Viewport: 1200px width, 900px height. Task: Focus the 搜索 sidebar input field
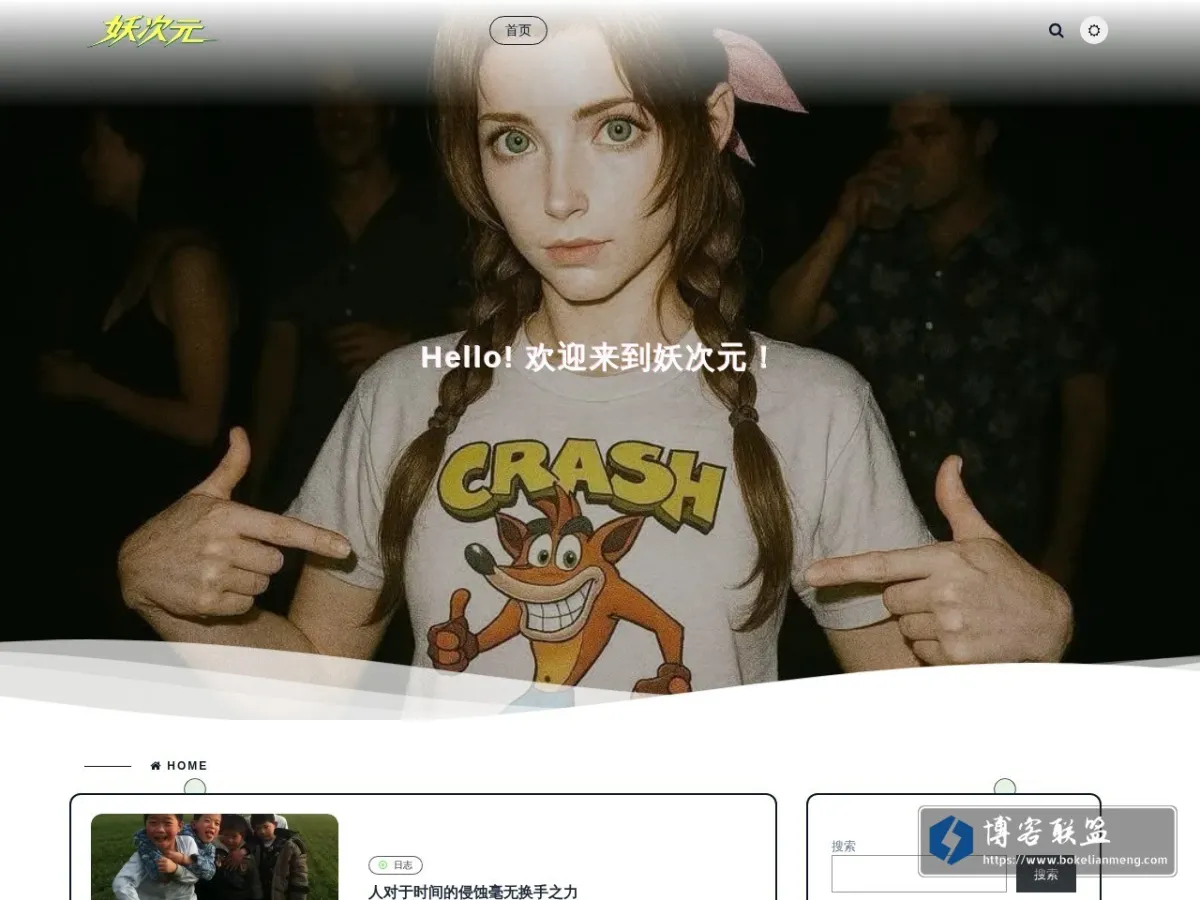click(x=919, y=874)
